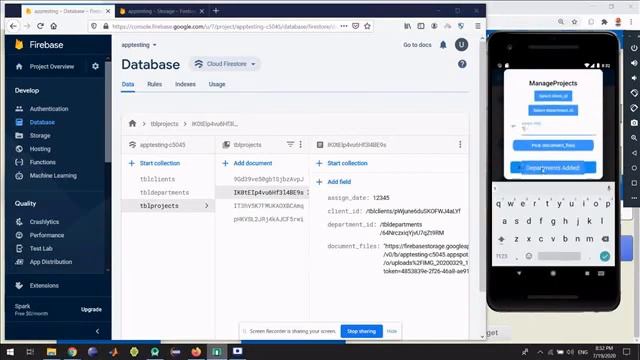Open Test Lab in sidebar
Image resolution: width=640 pixels, height=360 pixels.
41,248
